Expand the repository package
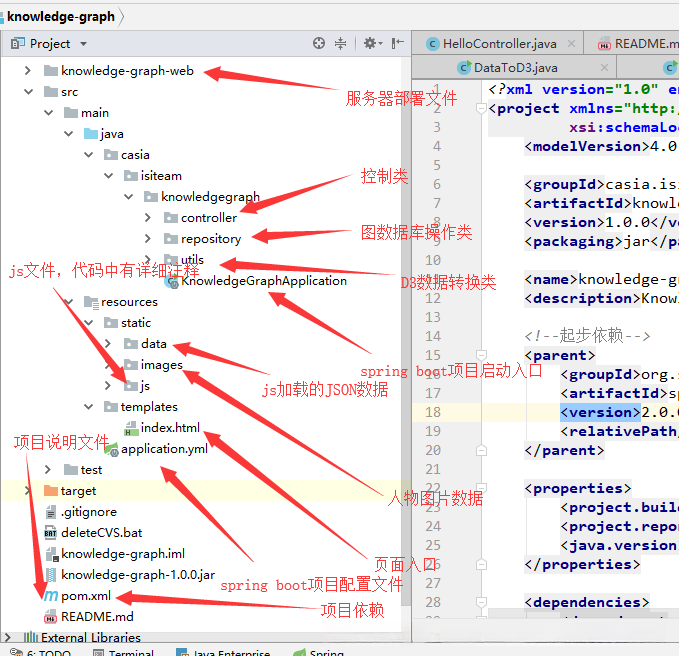Screen dimensions: 679x656 pos(148,239)
